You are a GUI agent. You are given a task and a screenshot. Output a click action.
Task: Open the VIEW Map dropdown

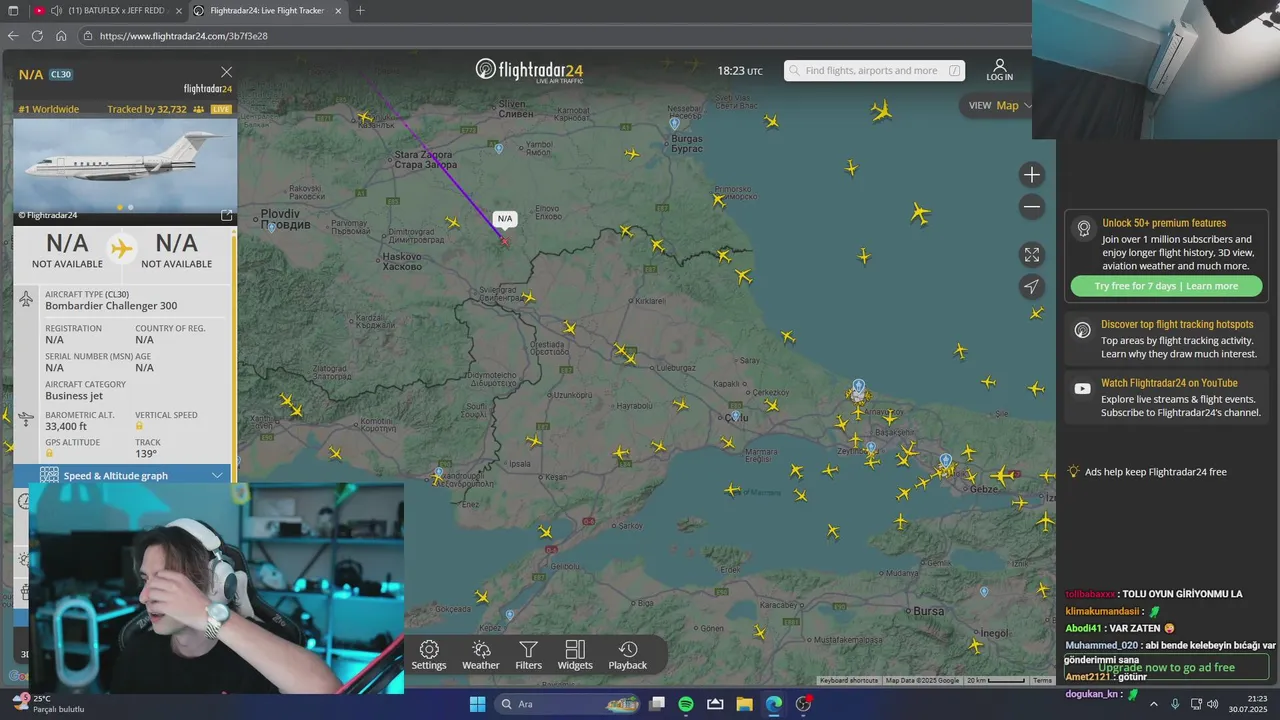(x=1000, y=105)
